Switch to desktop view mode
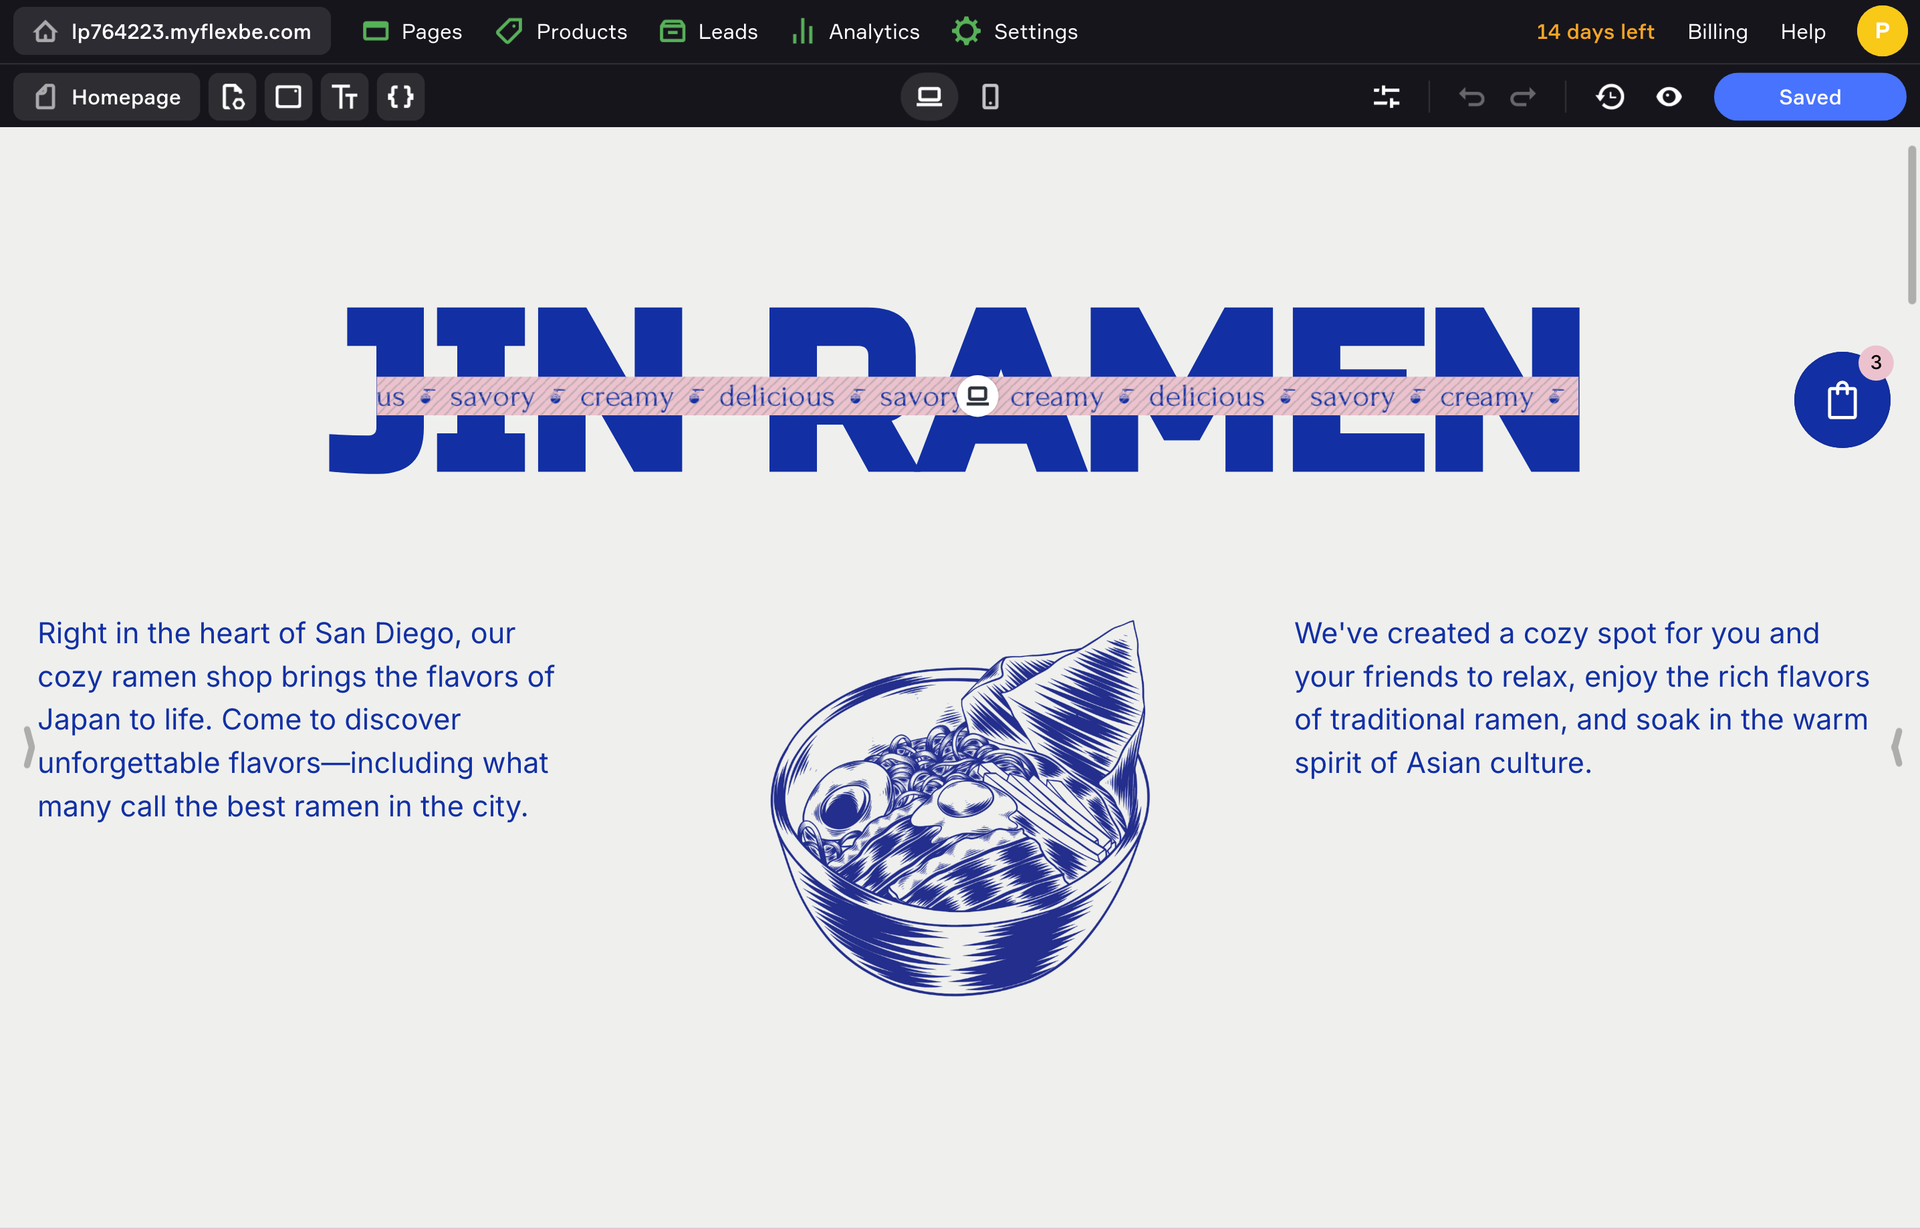This screenshot has width=1920, height=1229. (x=929, y=97)
